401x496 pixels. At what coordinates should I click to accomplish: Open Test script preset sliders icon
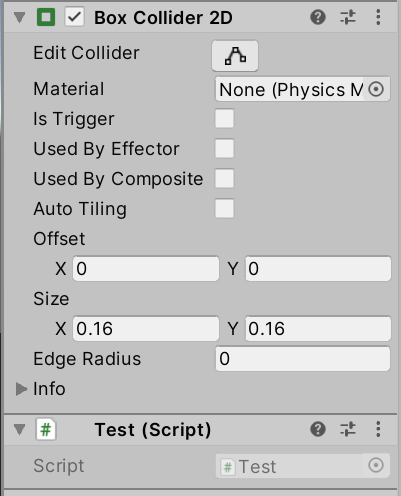click(348, 429)
